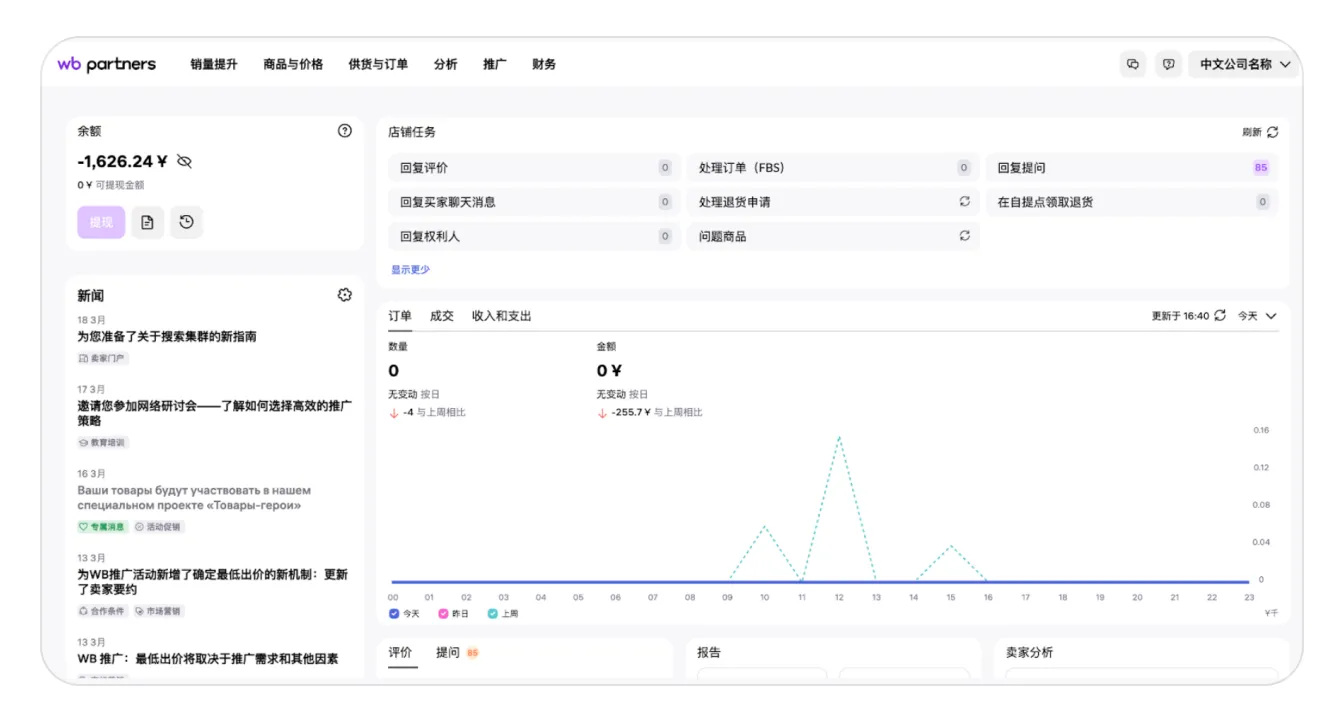Click the 提现 withdraw button
This screenshot has width=1344, height=722.
pyautogui.click(x=101, y=222)
